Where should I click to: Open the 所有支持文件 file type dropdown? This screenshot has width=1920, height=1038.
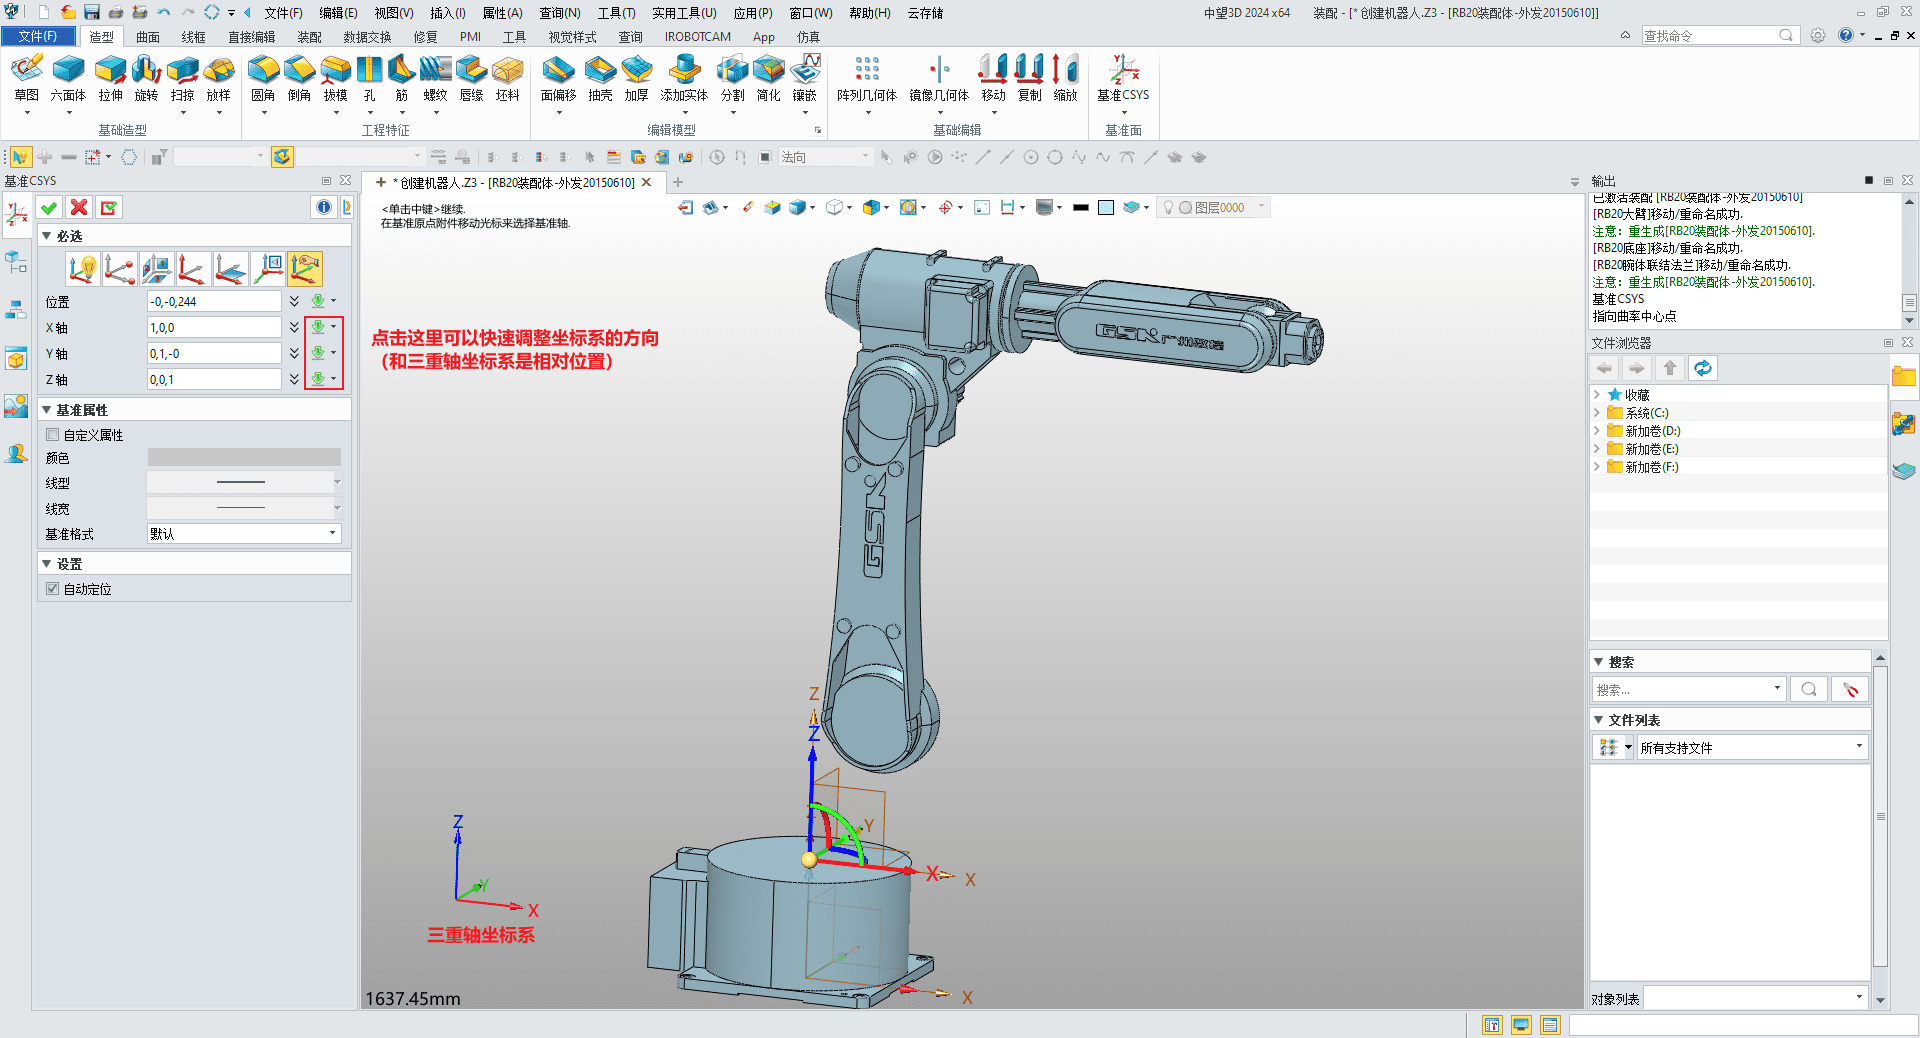[1752, 747]
